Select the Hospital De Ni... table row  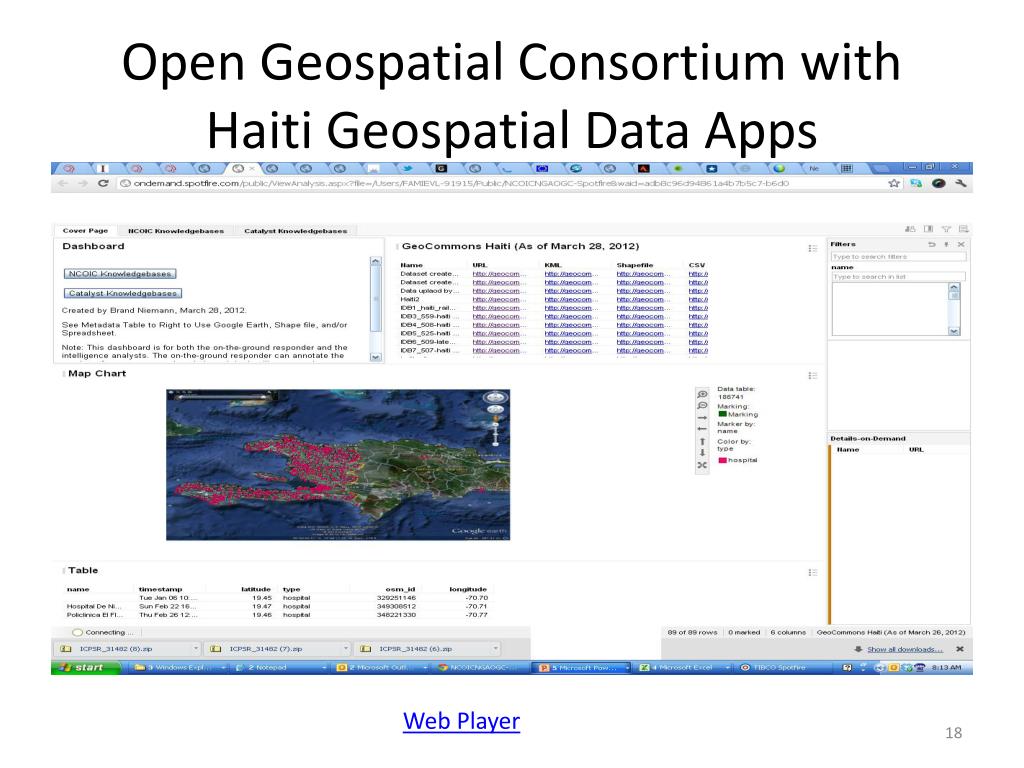tap(278, 606)
